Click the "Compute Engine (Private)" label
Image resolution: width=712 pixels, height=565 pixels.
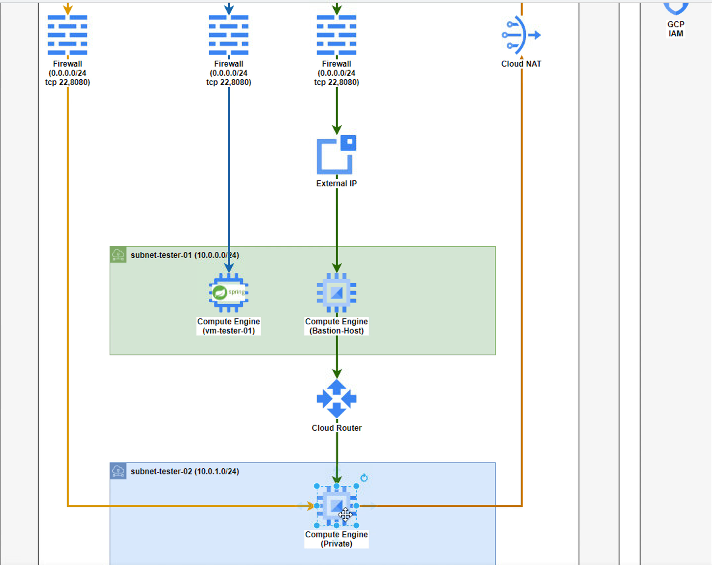pos(336,539)
